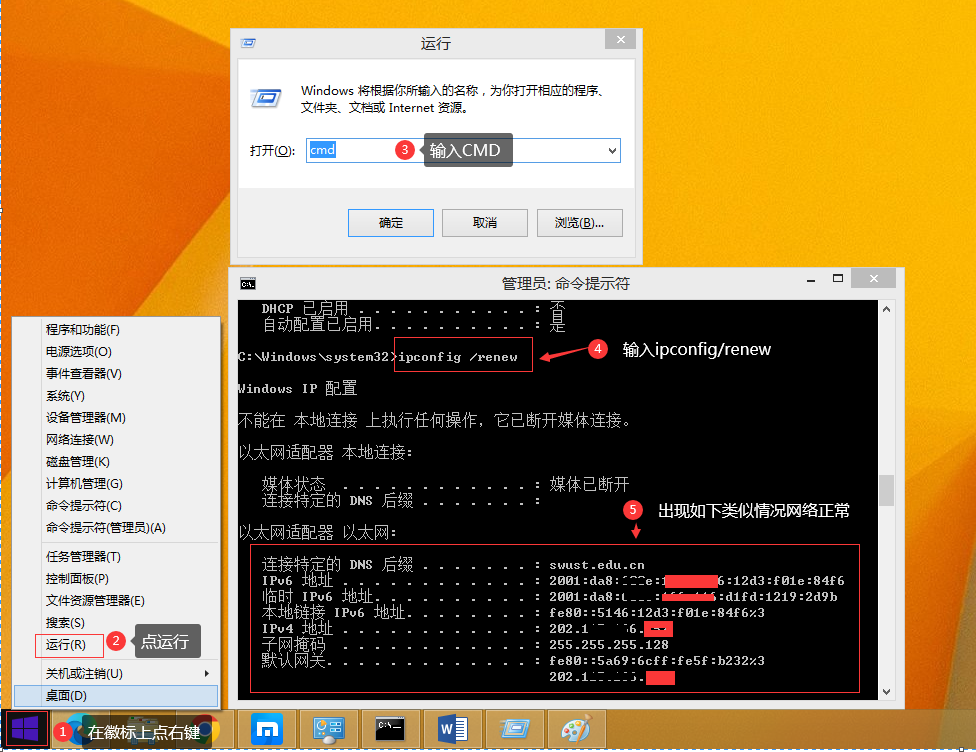Switch to Command Prompt taskbar icon
This screenshot has width=976, height=752.
point(390,729)
